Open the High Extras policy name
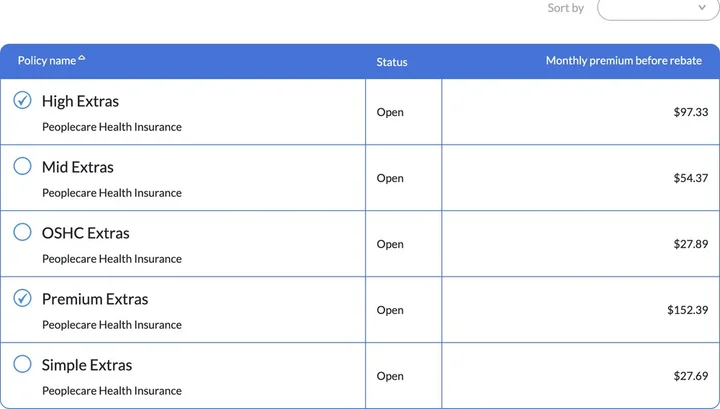The width and height of the screenshot is (720, 409). click(x=80, y=101)
